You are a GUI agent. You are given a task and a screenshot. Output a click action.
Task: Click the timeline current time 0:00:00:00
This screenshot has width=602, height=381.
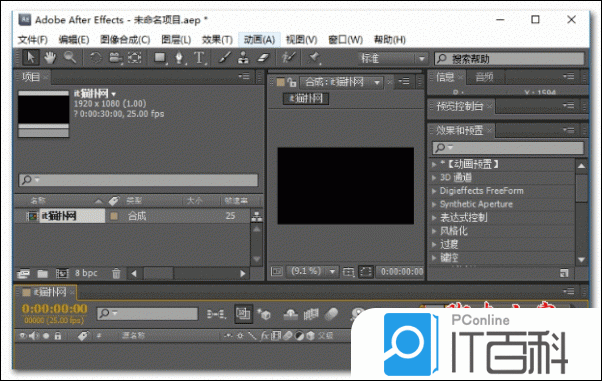[x=55, y=309]
